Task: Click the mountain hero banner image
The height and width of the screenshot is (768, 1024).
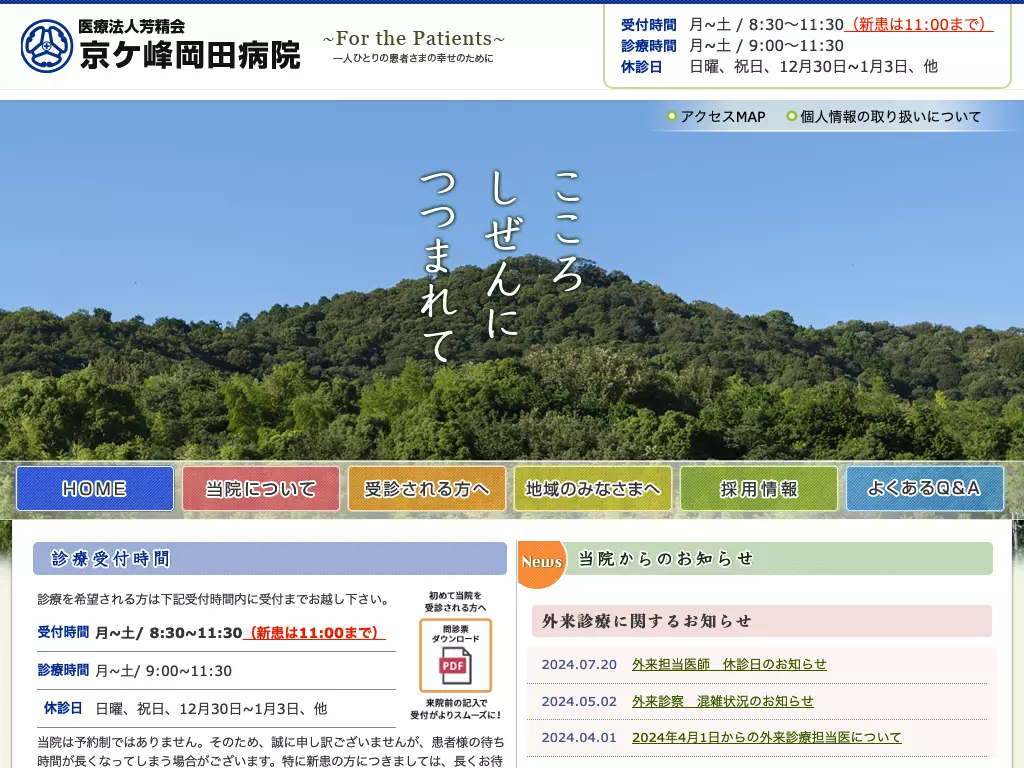Action: [512, 281]
